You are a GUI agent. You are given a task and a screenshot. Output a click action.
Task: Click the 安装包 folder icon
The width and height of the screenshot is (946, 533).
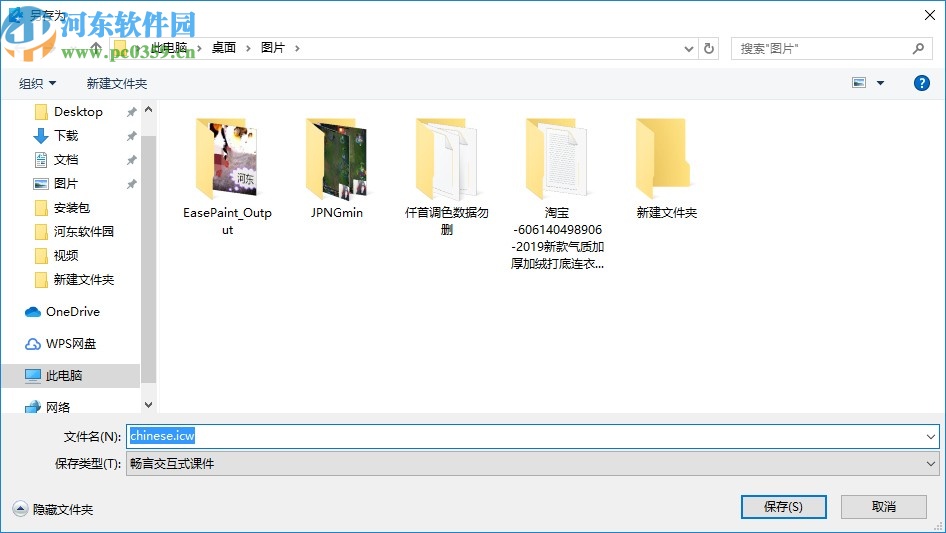(x=41, y=208)
